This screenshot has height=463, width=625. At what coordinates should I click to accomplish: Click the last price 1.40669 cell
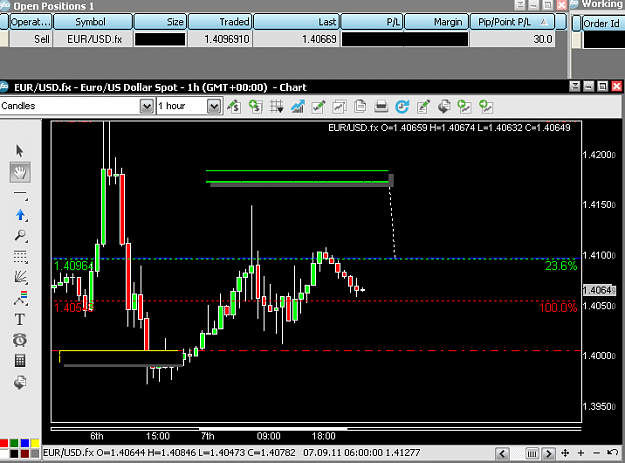pyautogui.click(x=297, y=39)
